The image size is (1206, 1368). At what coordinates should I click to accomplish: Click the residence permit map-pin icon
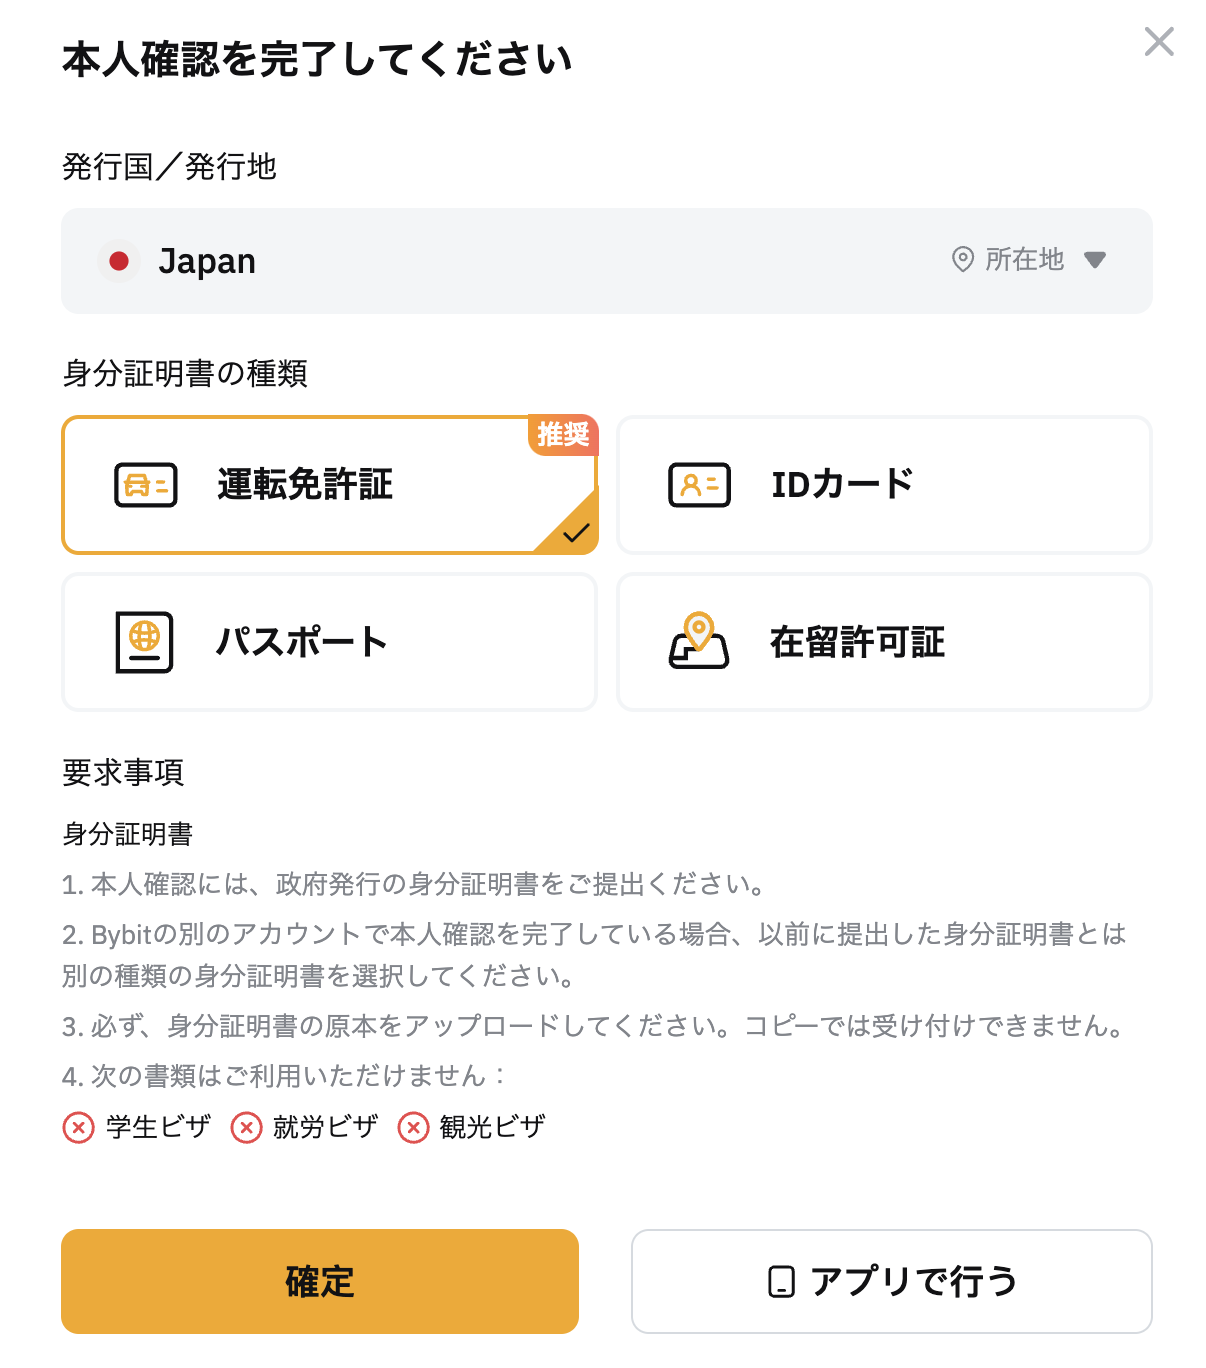699,641
